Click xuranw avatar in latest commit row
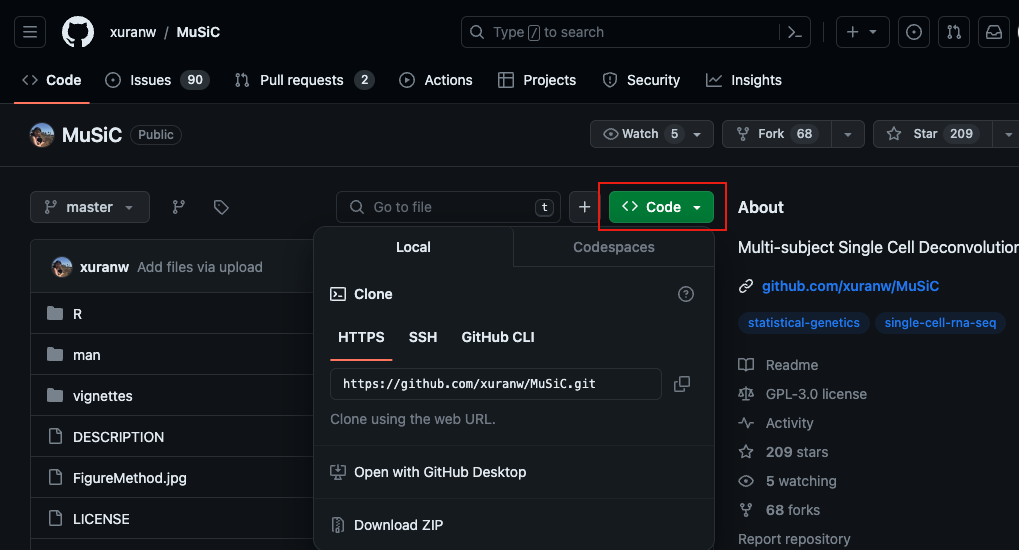 pos(62,267)
